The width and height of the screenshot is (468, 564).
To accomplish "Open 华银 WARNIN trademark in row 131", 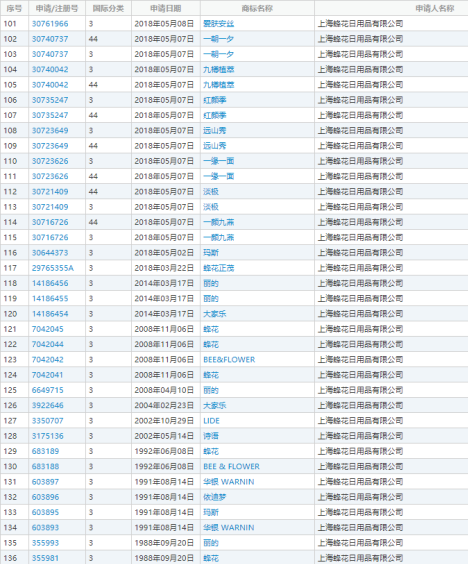I will [229, 482].
